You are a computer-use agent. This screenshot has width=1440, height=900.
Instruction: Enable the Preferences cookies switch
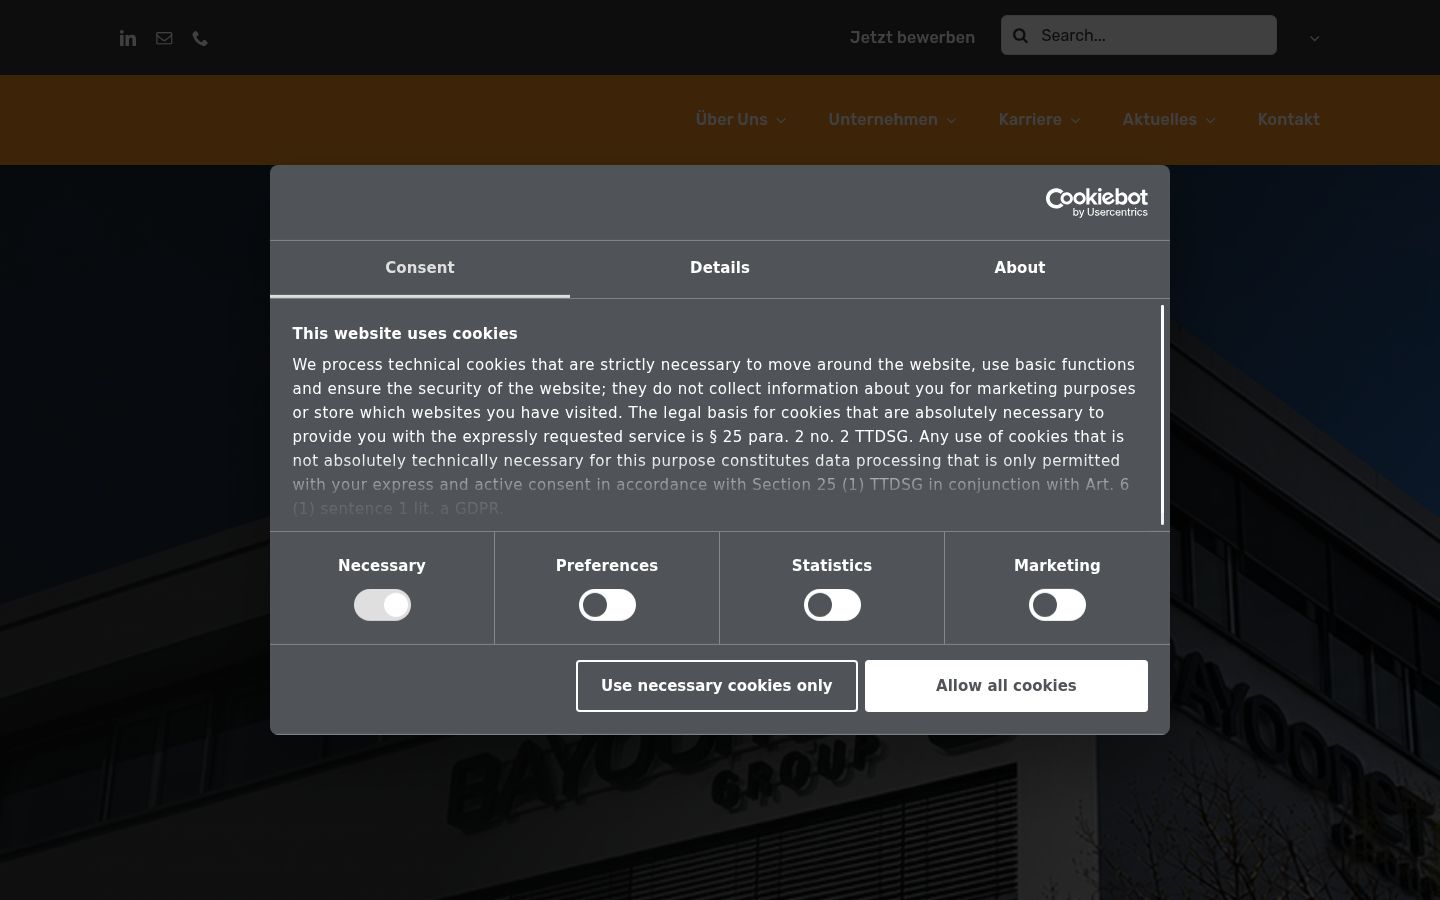pos(607,605)
